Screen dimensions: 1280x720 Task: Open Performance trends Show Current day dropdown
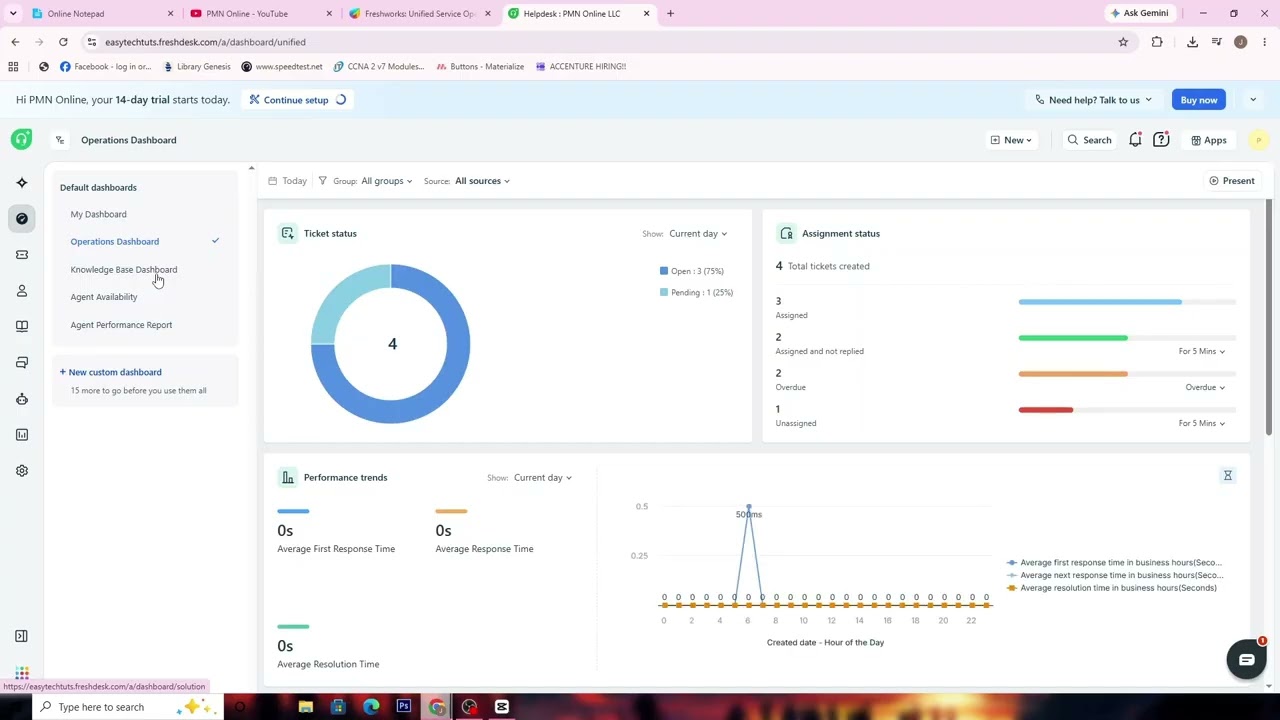point(543,478)
